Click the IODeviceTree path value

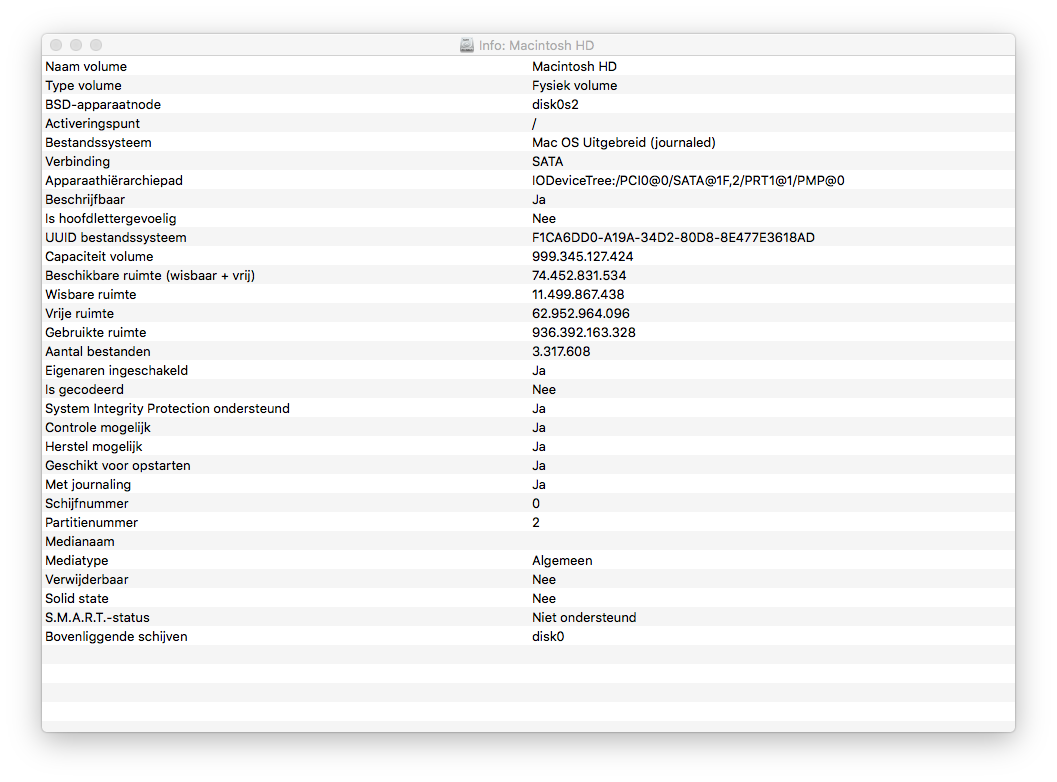click(688, 180)
